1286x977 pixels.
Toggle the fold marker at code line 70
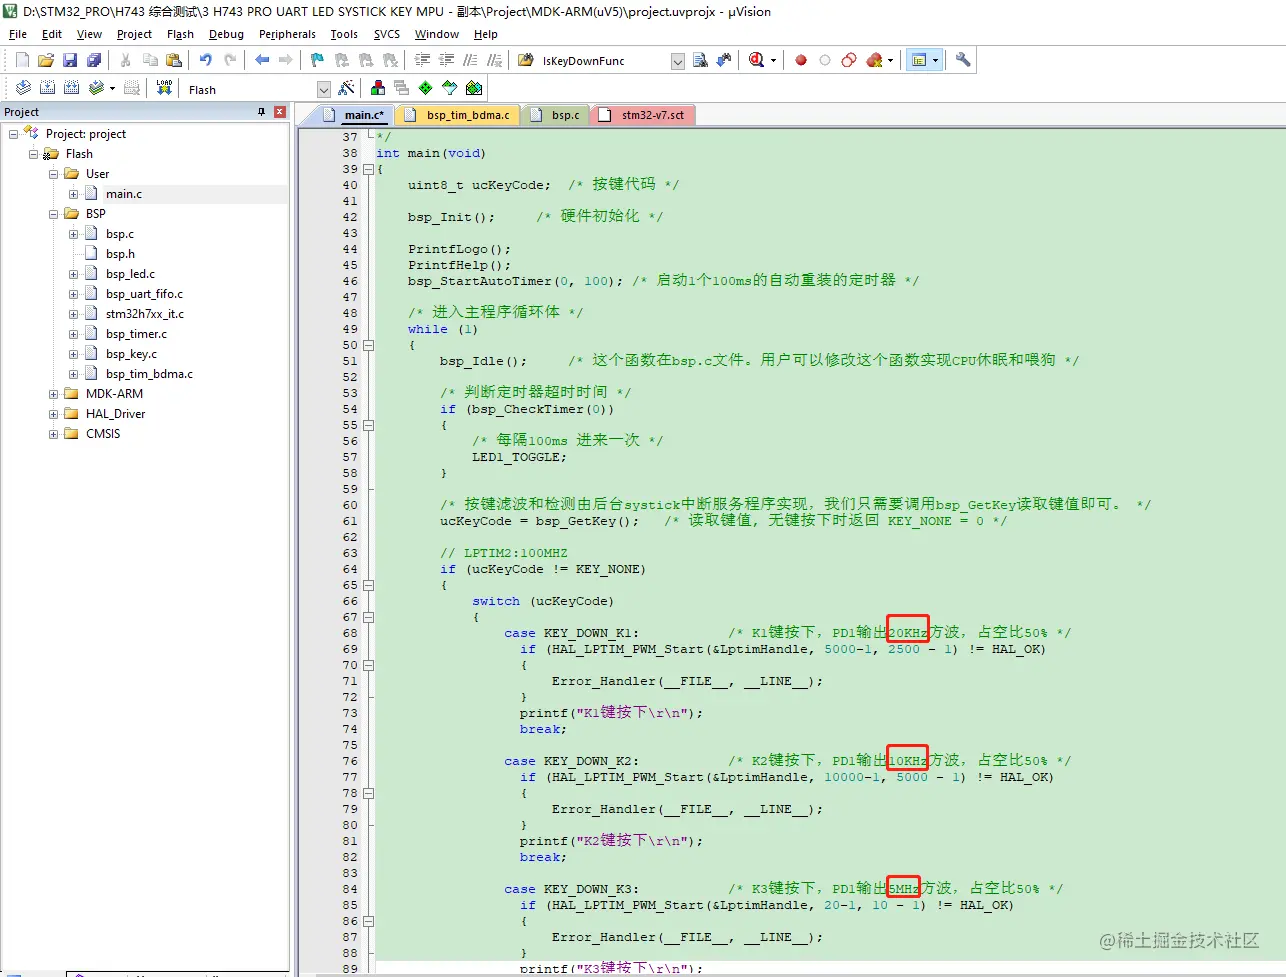tap(368, 665)
